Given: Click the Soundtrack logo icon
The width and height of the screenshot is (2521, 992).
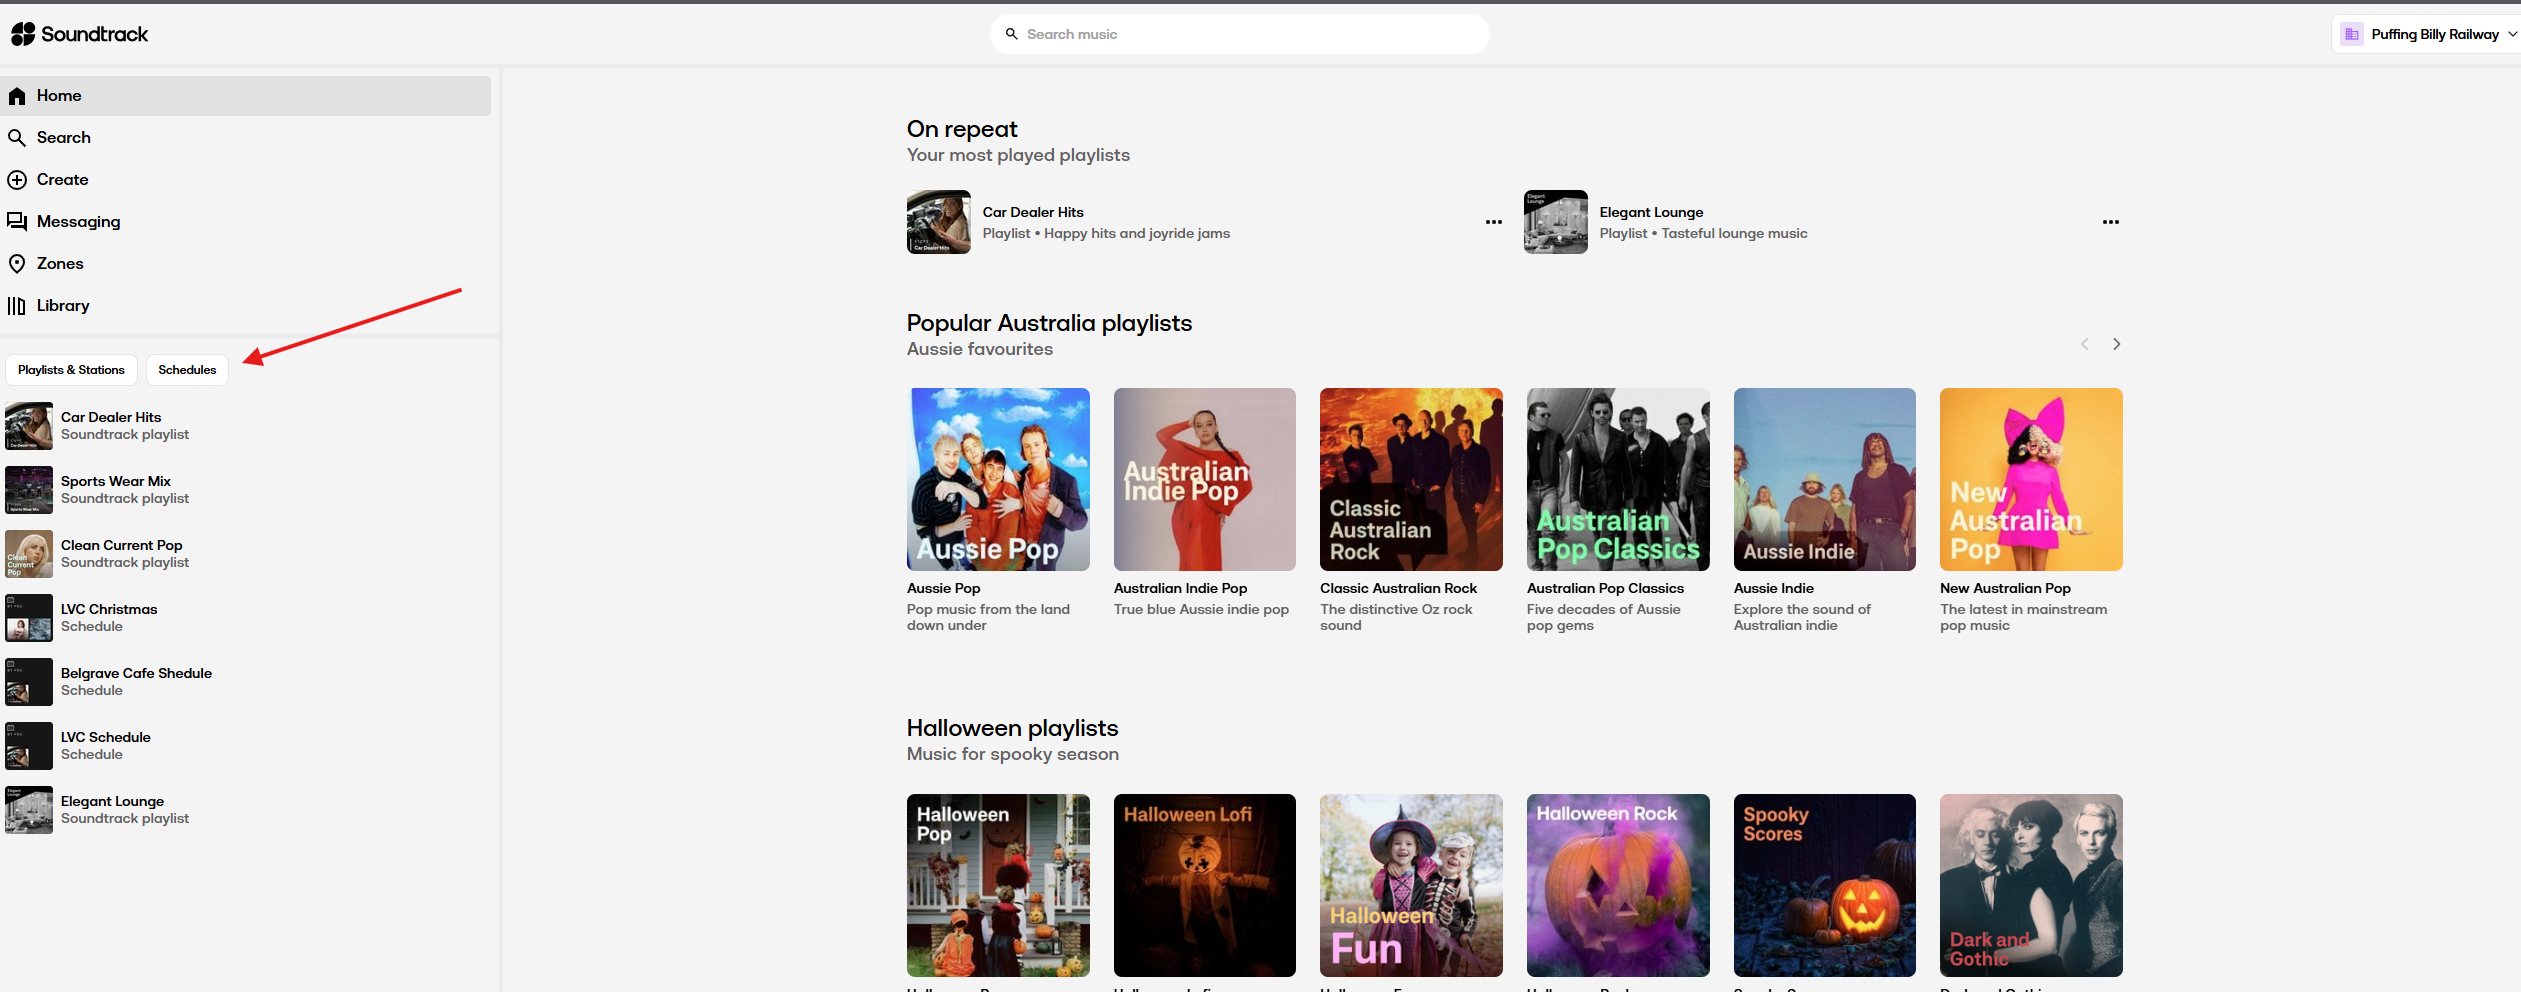Looking at the screenshot, I should [x=23, y=34].
